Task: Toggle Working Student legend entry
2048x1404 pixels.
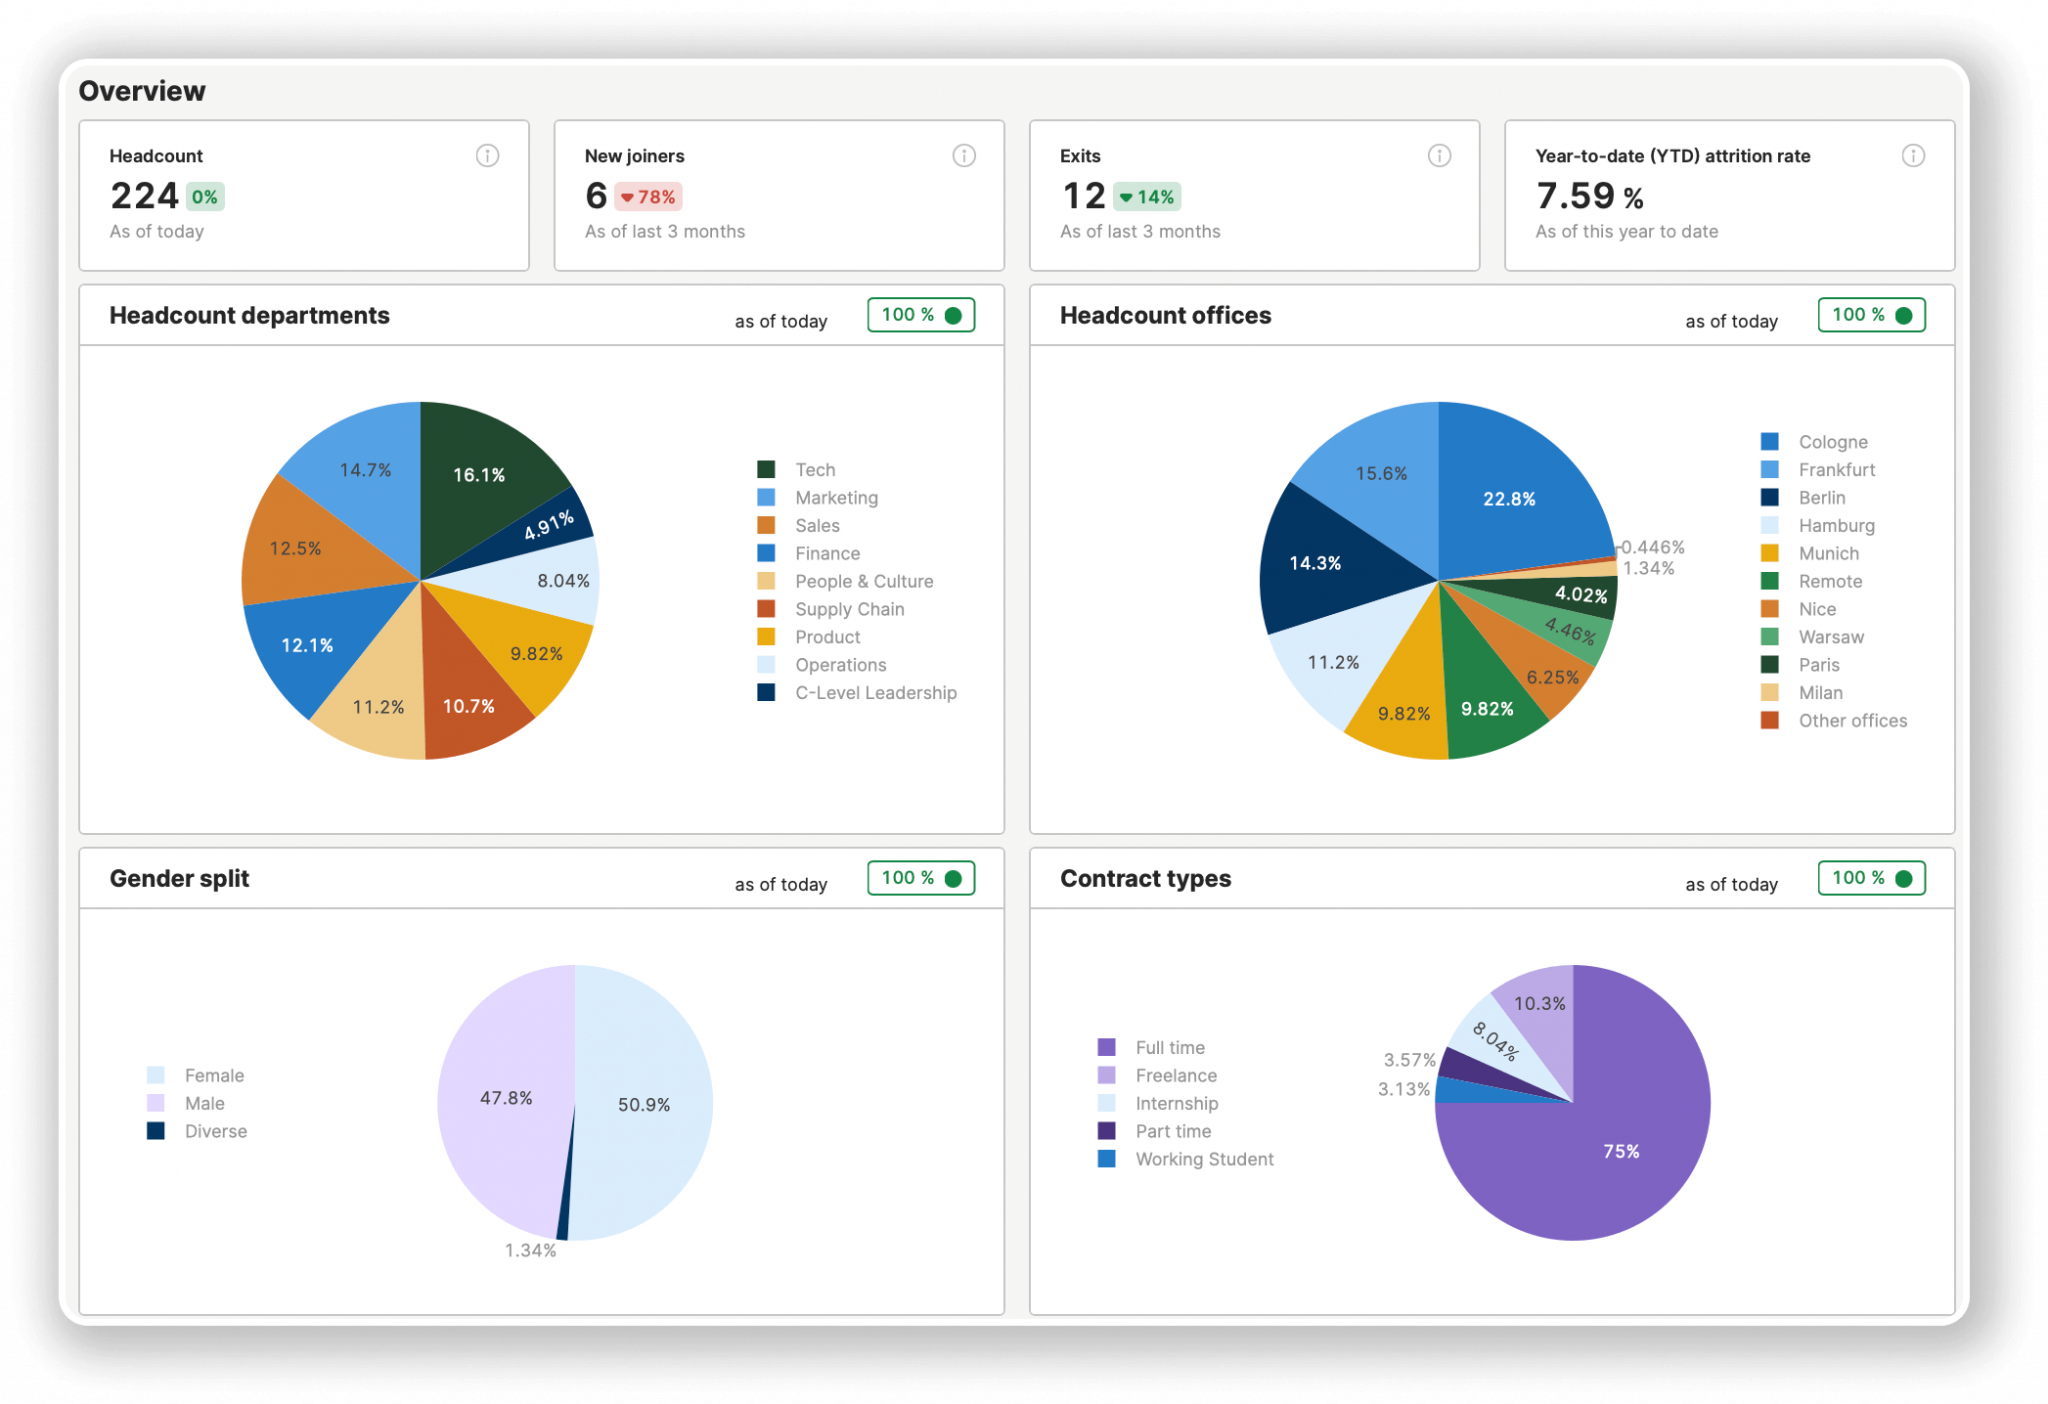Action: [1187, 1159]
